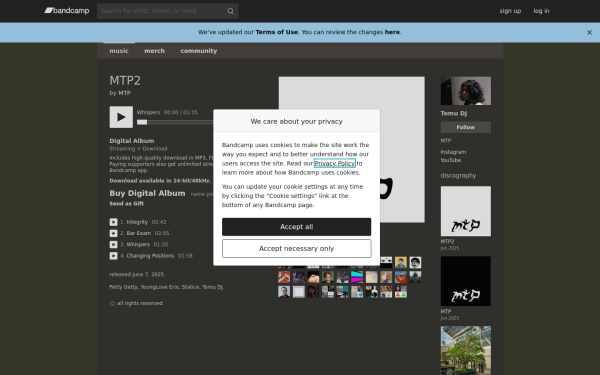Play track 3 Whispers in track list
This screenshot has width=600, height=375.
(x=113, y=244)
